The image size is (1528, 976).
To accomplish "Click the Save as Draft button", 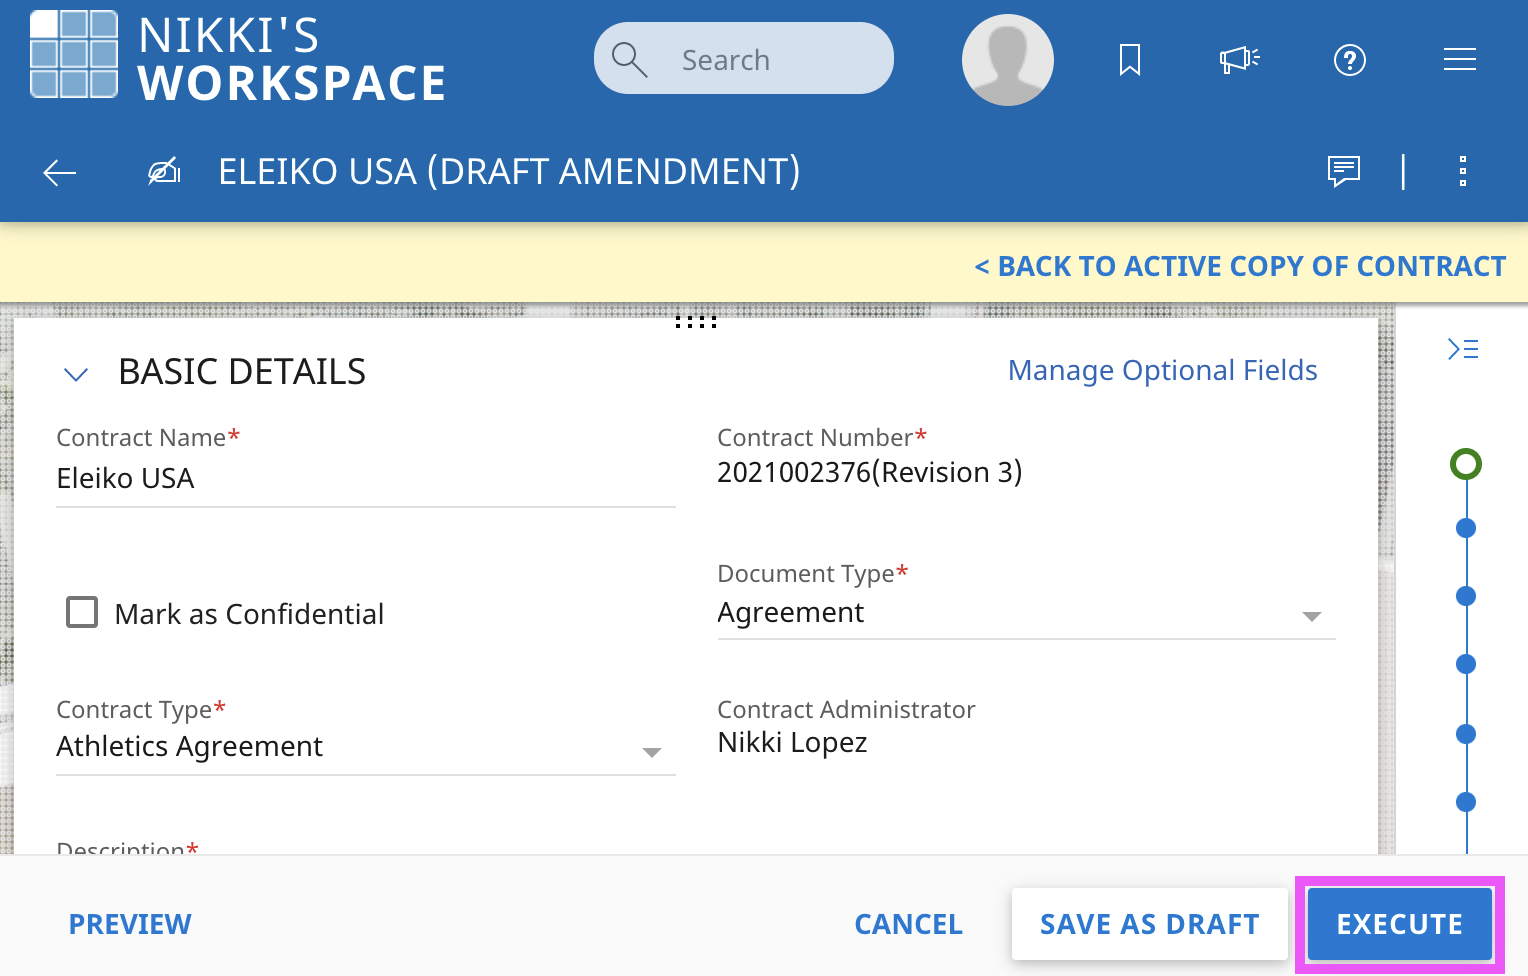I will point(1149,924).
